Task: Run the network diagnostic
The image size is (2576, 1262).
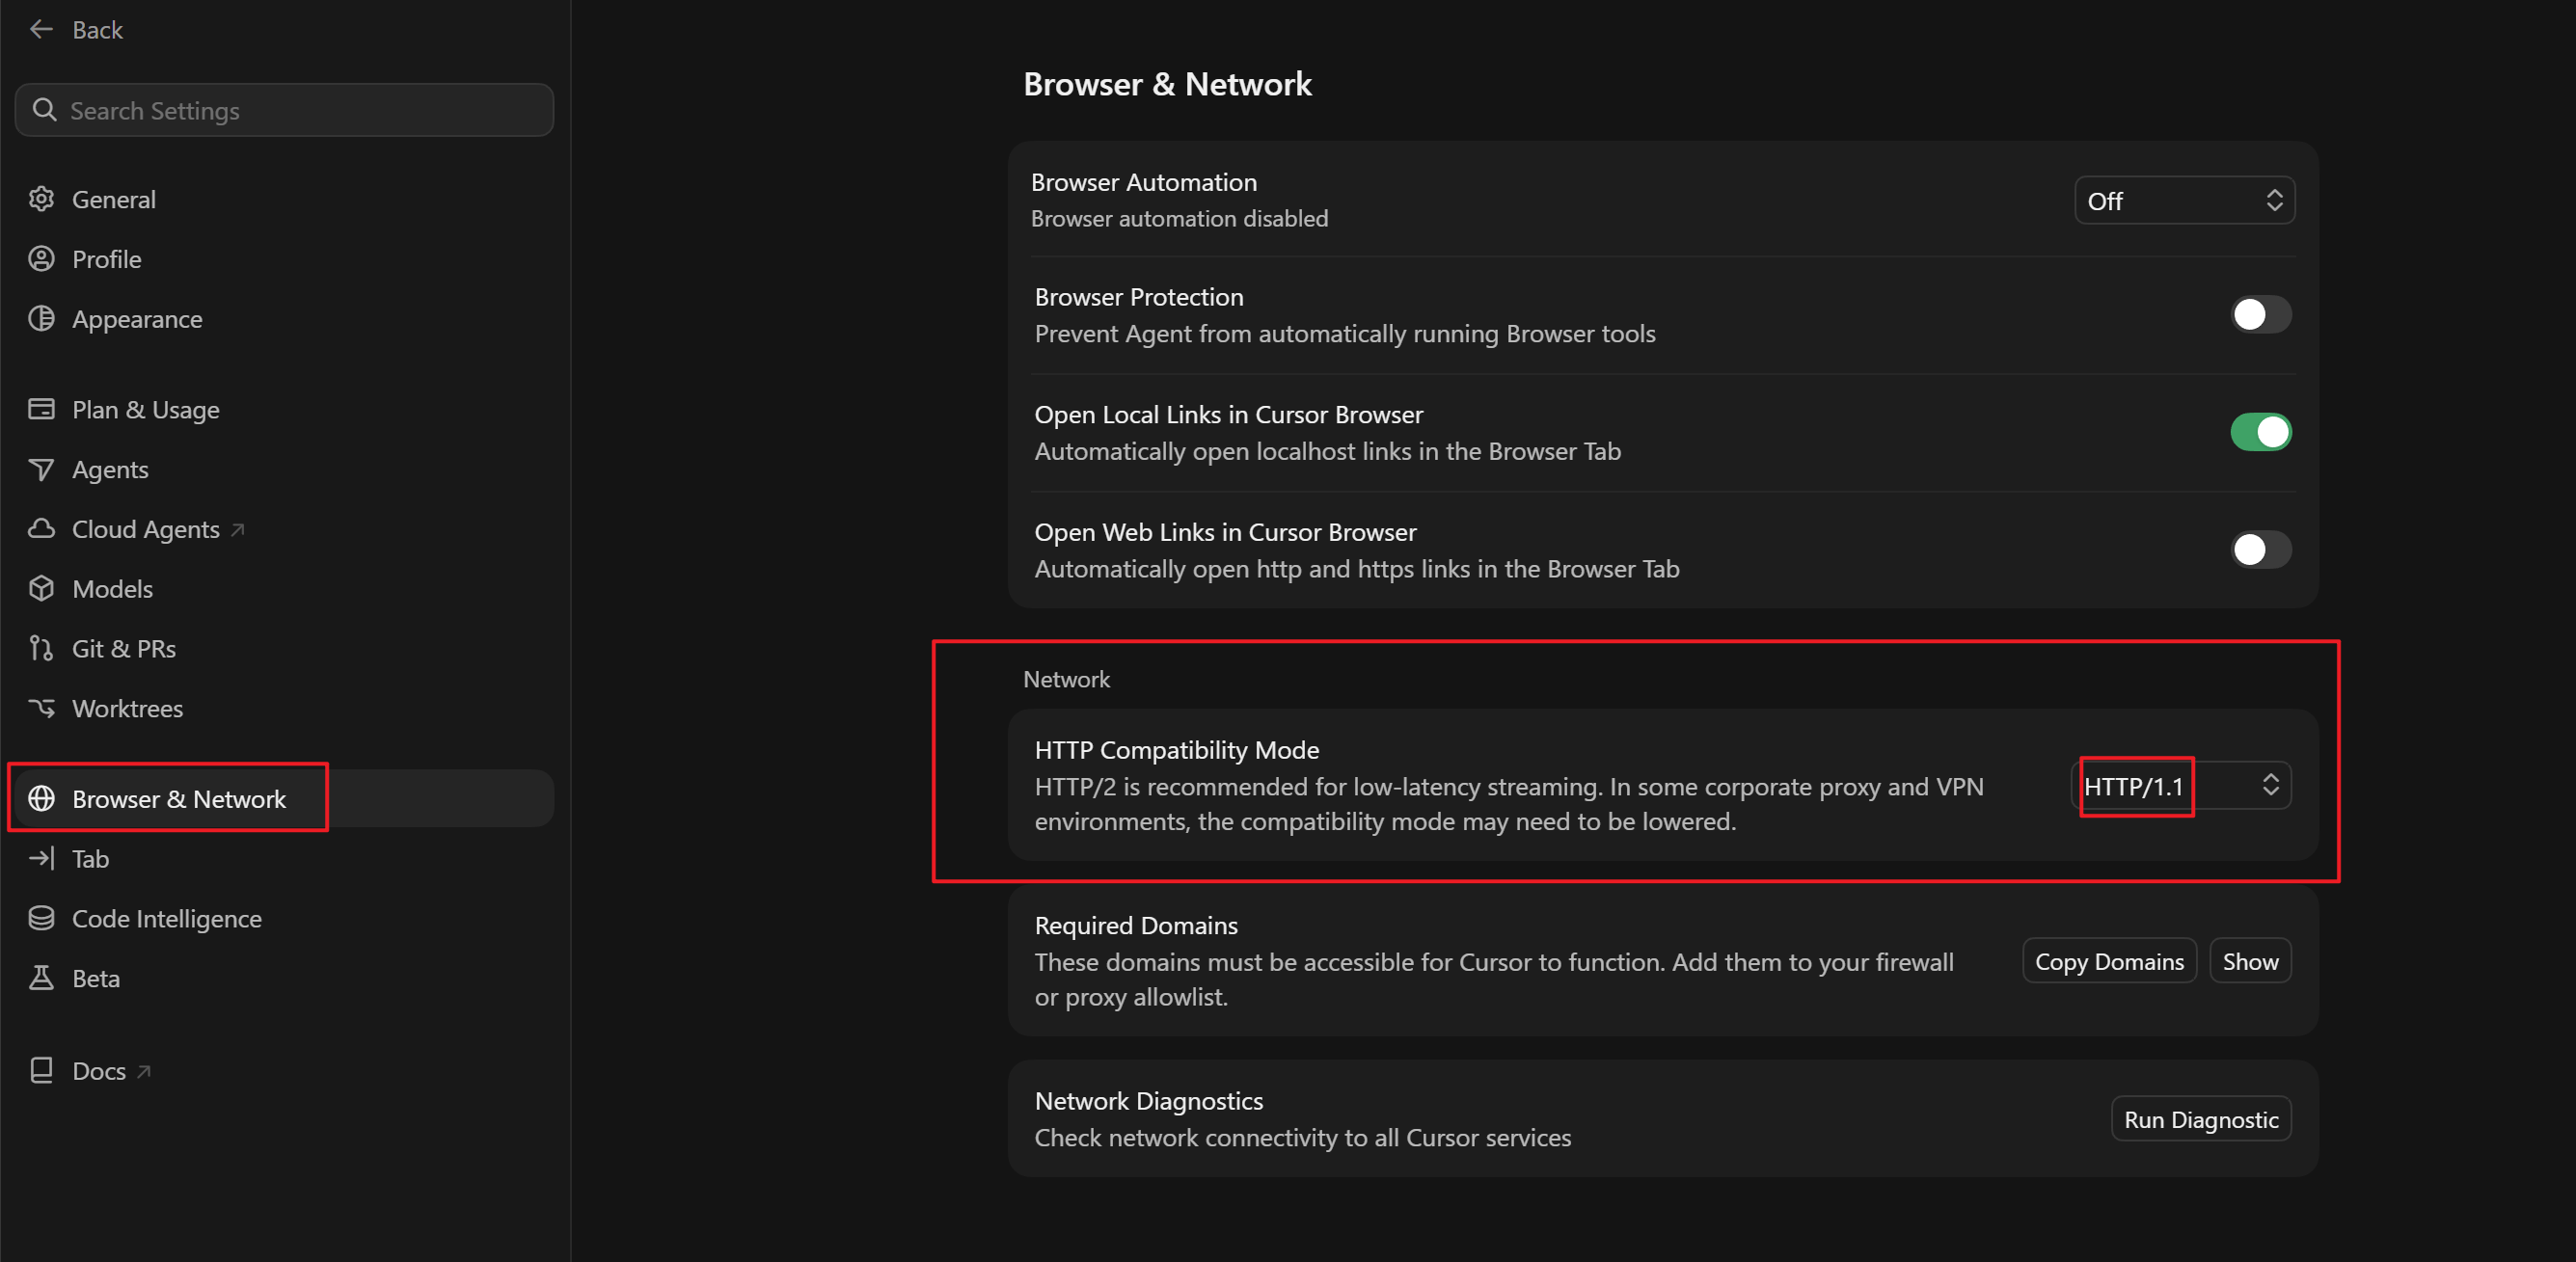Action: click(2201, 1119)
